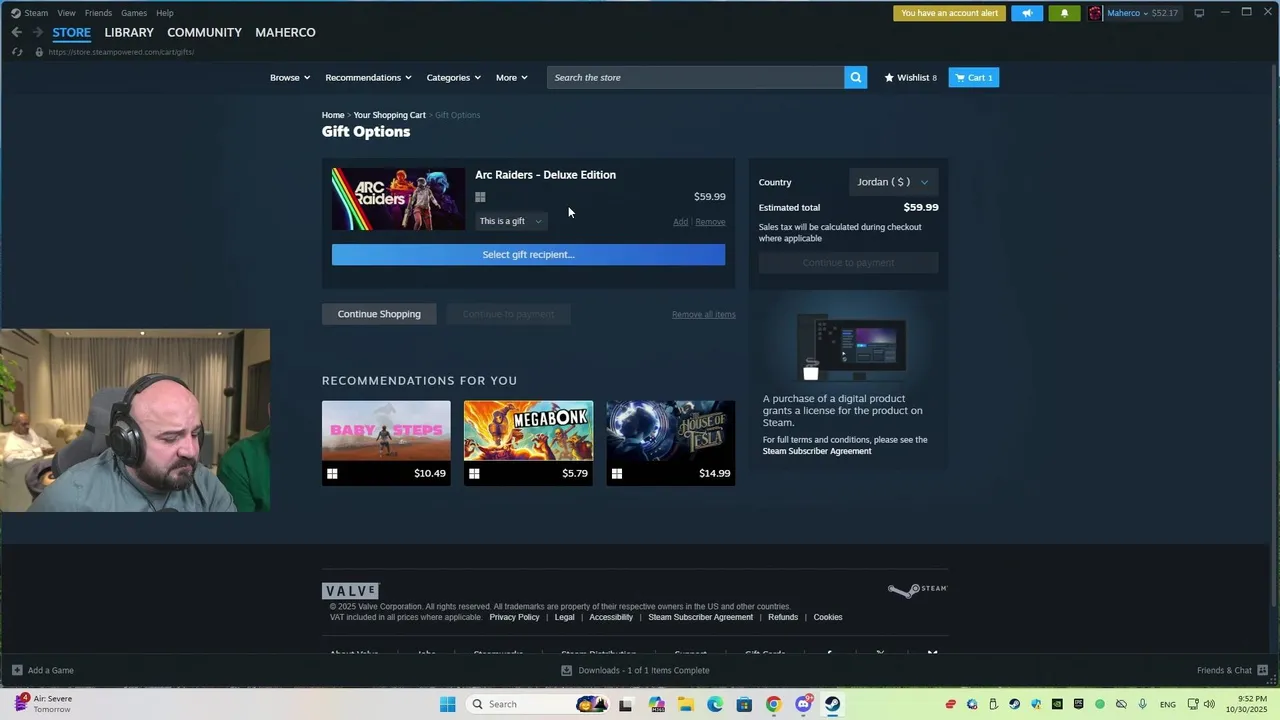Open the Privacy Policy footer link
This screenshot has height=720, width=1280.
[x=514, y=617]
